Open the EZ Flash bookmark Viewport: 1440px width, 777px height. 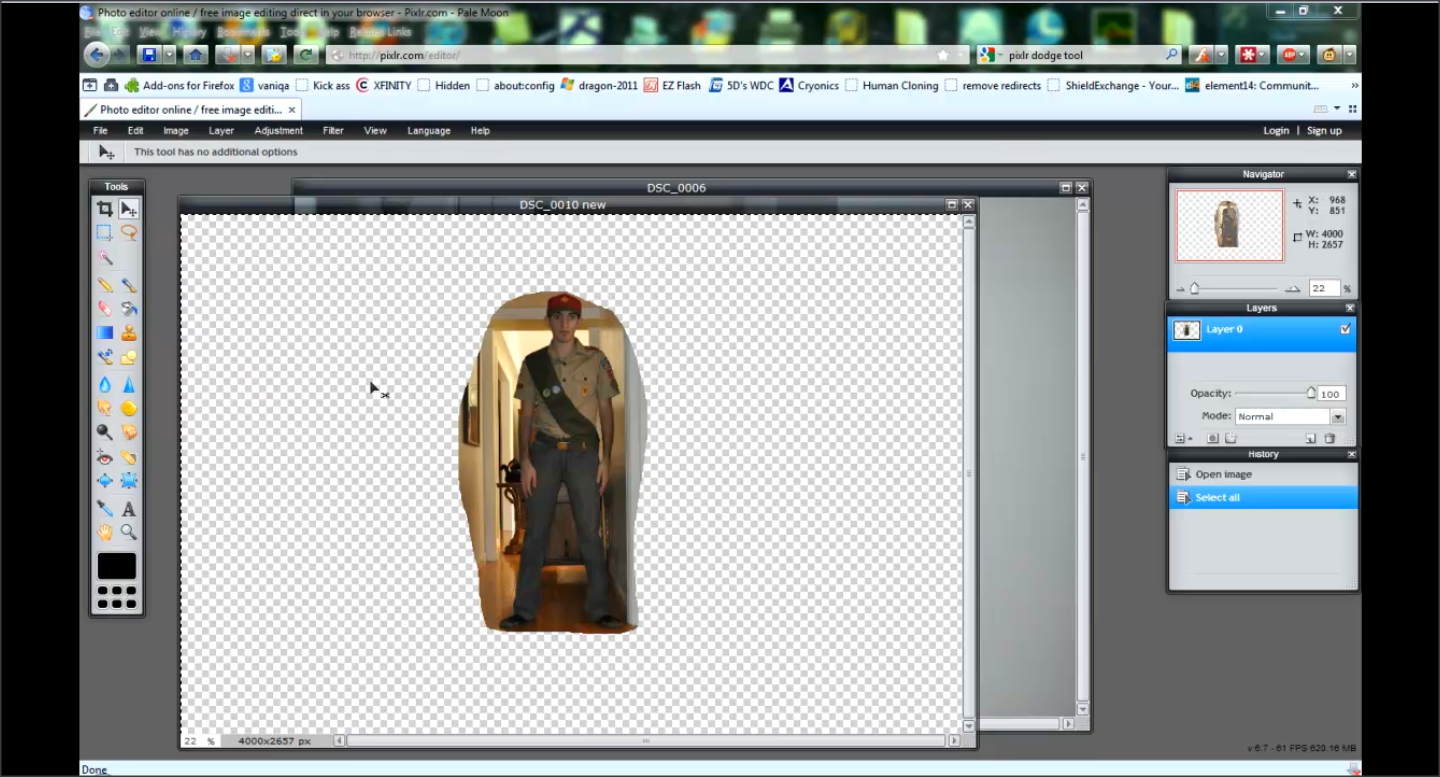point(673,86)
